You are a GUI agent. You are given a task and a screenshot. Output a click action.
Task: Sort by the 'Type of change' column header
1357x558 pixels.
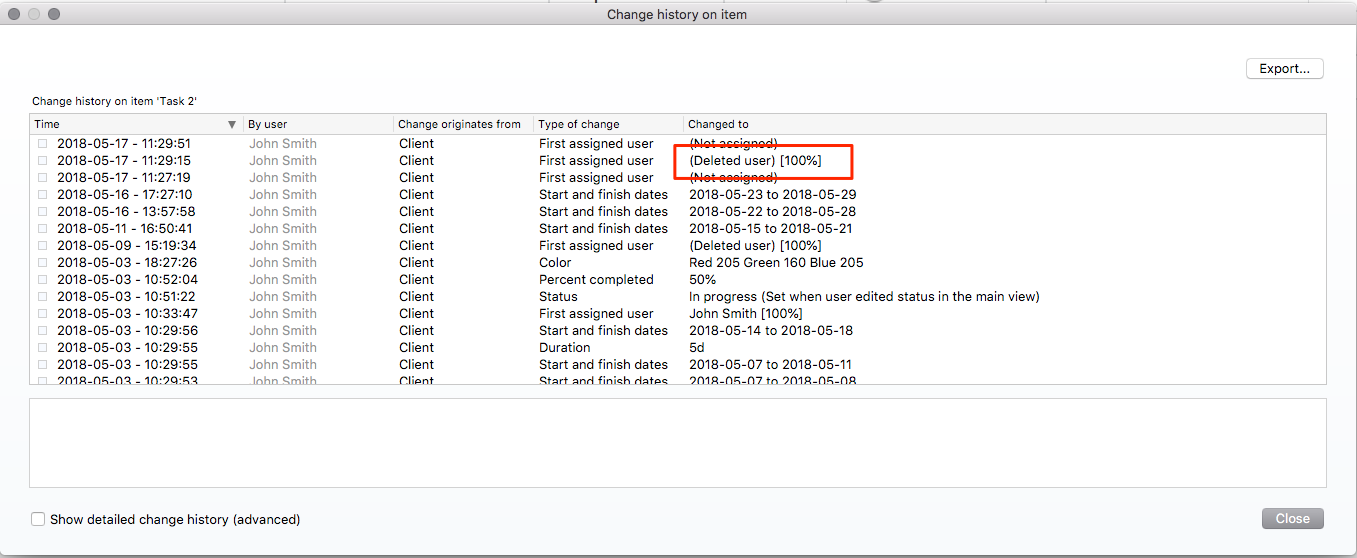point(578,125)
